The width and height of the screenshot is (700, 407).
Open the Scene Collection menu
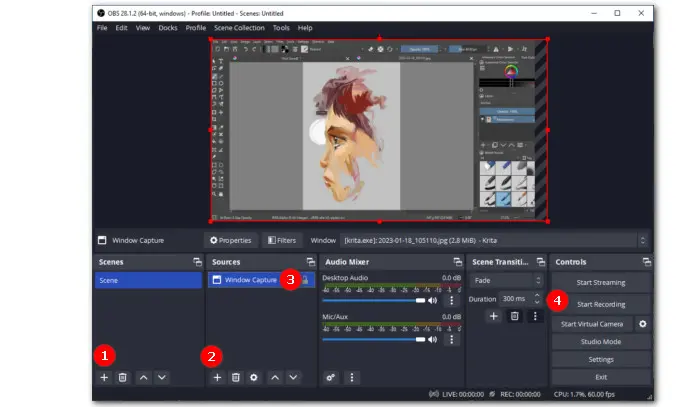[239, 28]
